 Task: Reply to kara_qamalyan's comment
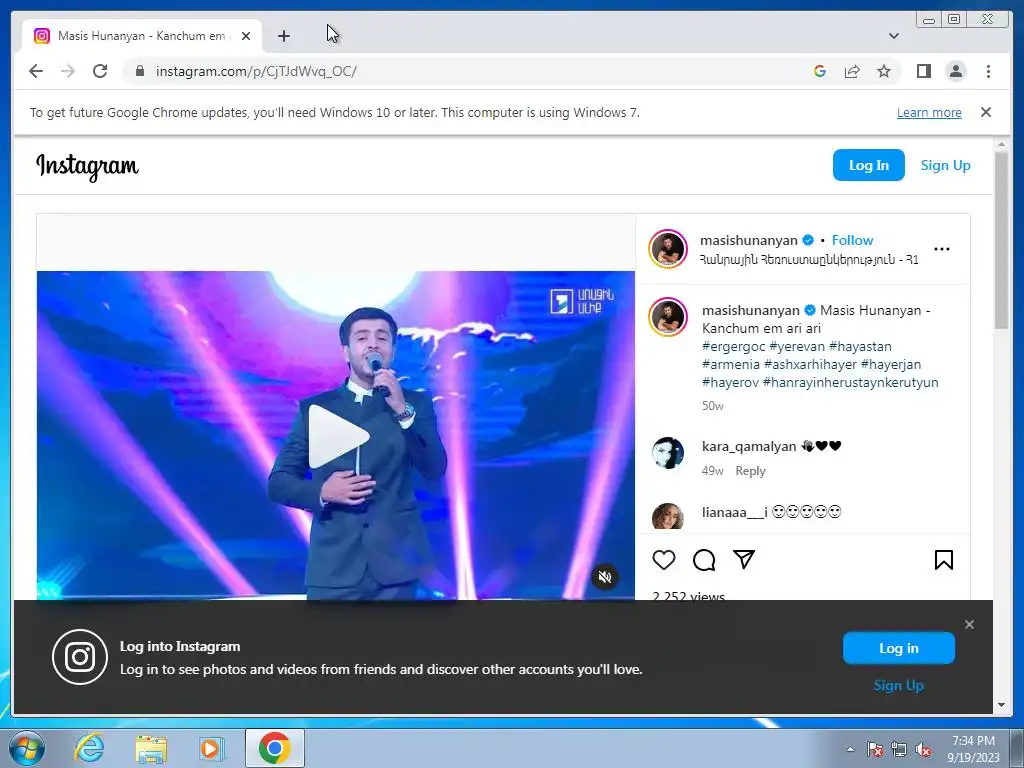(750, 471)
